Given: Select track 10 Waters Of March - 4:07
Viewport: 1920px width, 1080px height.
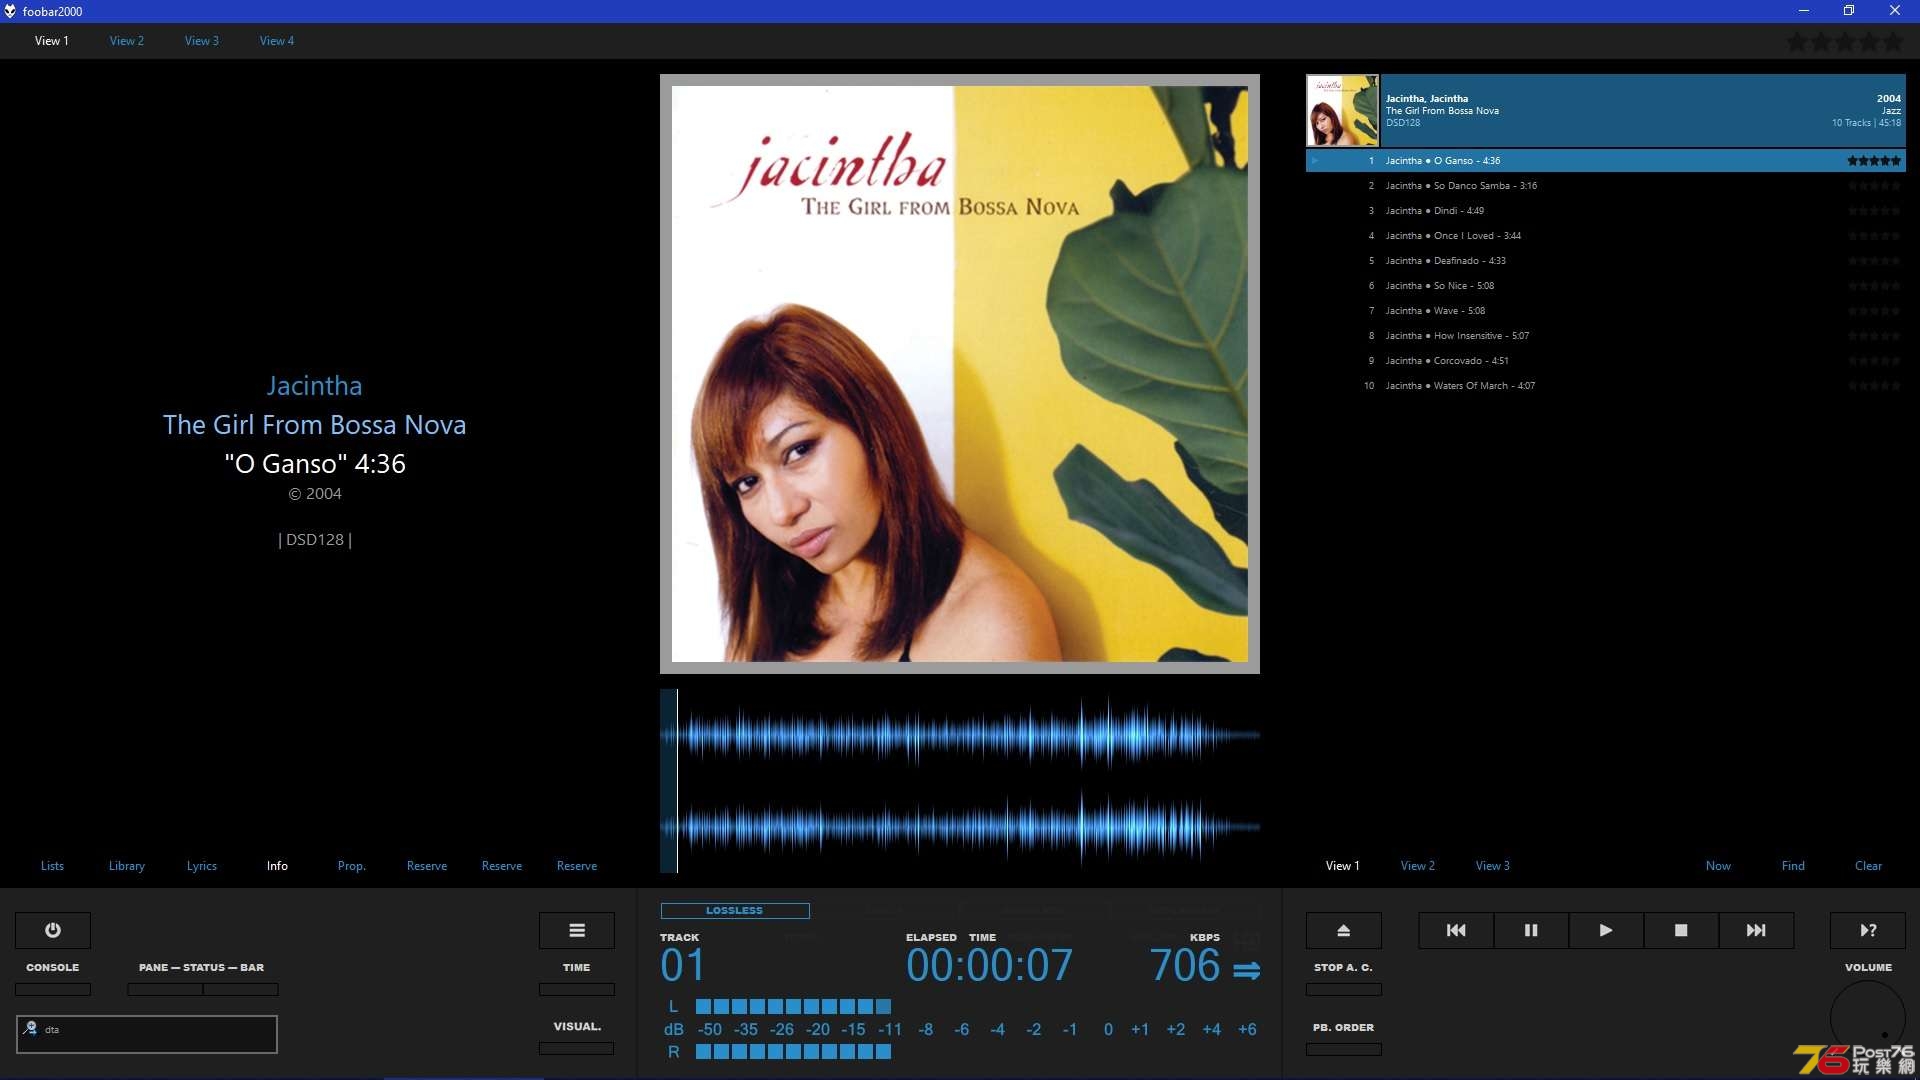Looking at the screenshot, I should [x=1606, y=386].
